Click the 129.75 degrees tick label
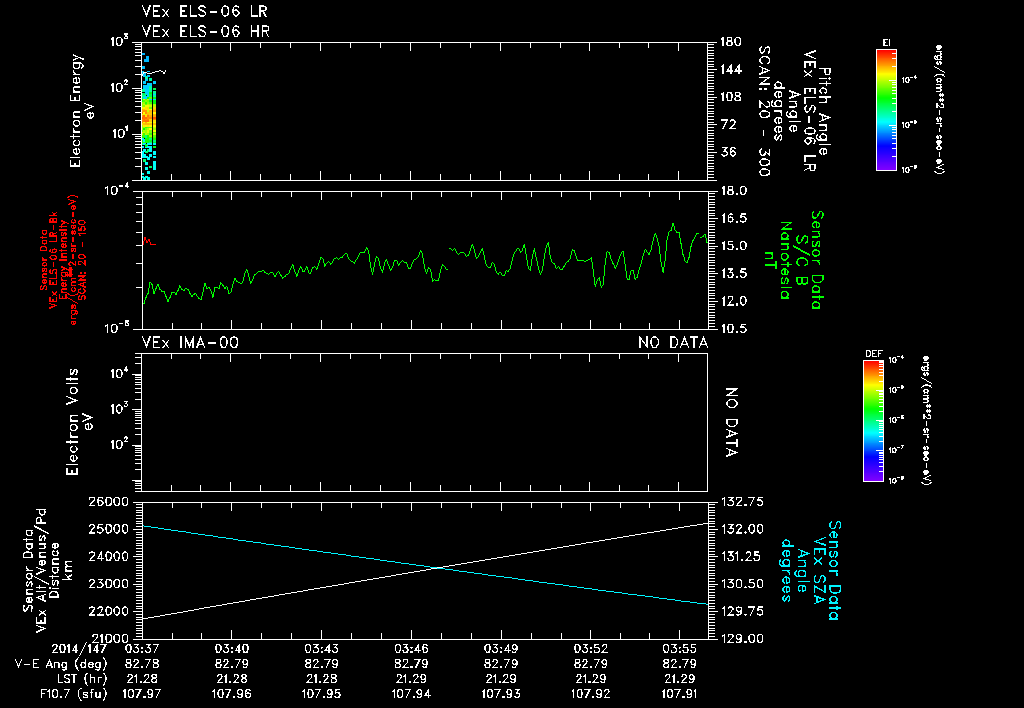 coord(741,611)
